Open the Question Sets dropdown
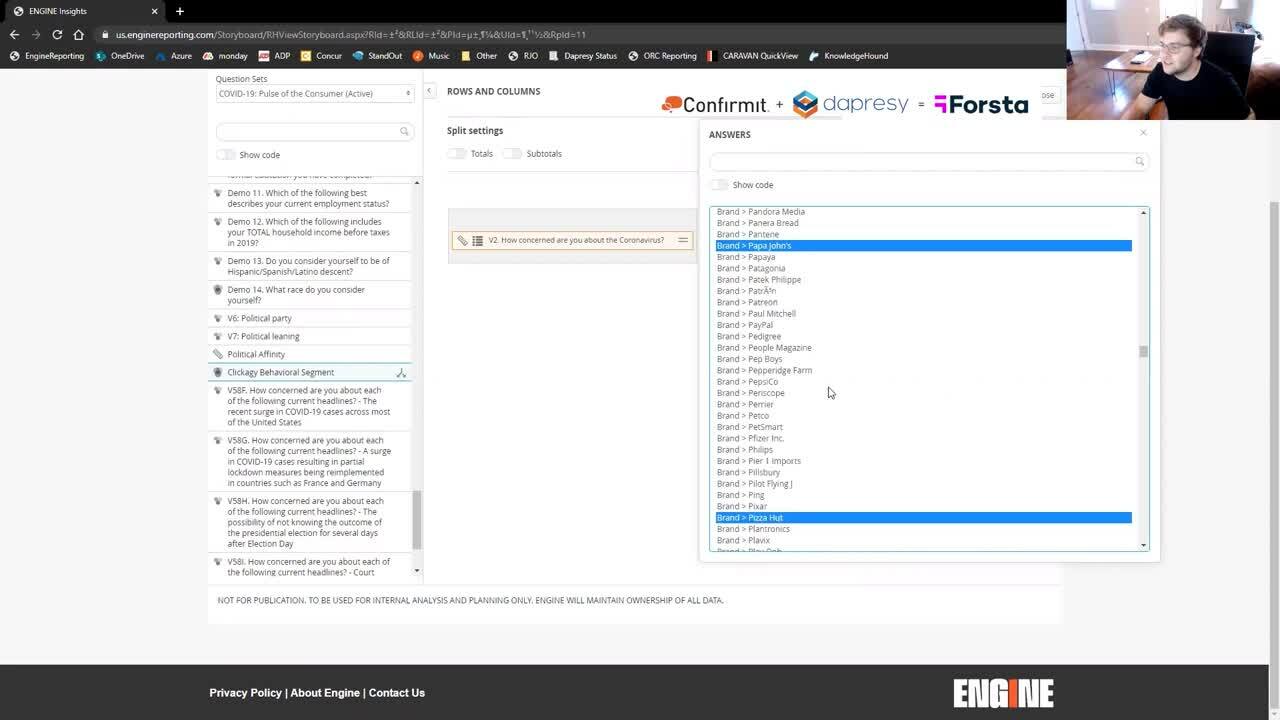This screenshot has width=1280, height=720. coord(315,93)
